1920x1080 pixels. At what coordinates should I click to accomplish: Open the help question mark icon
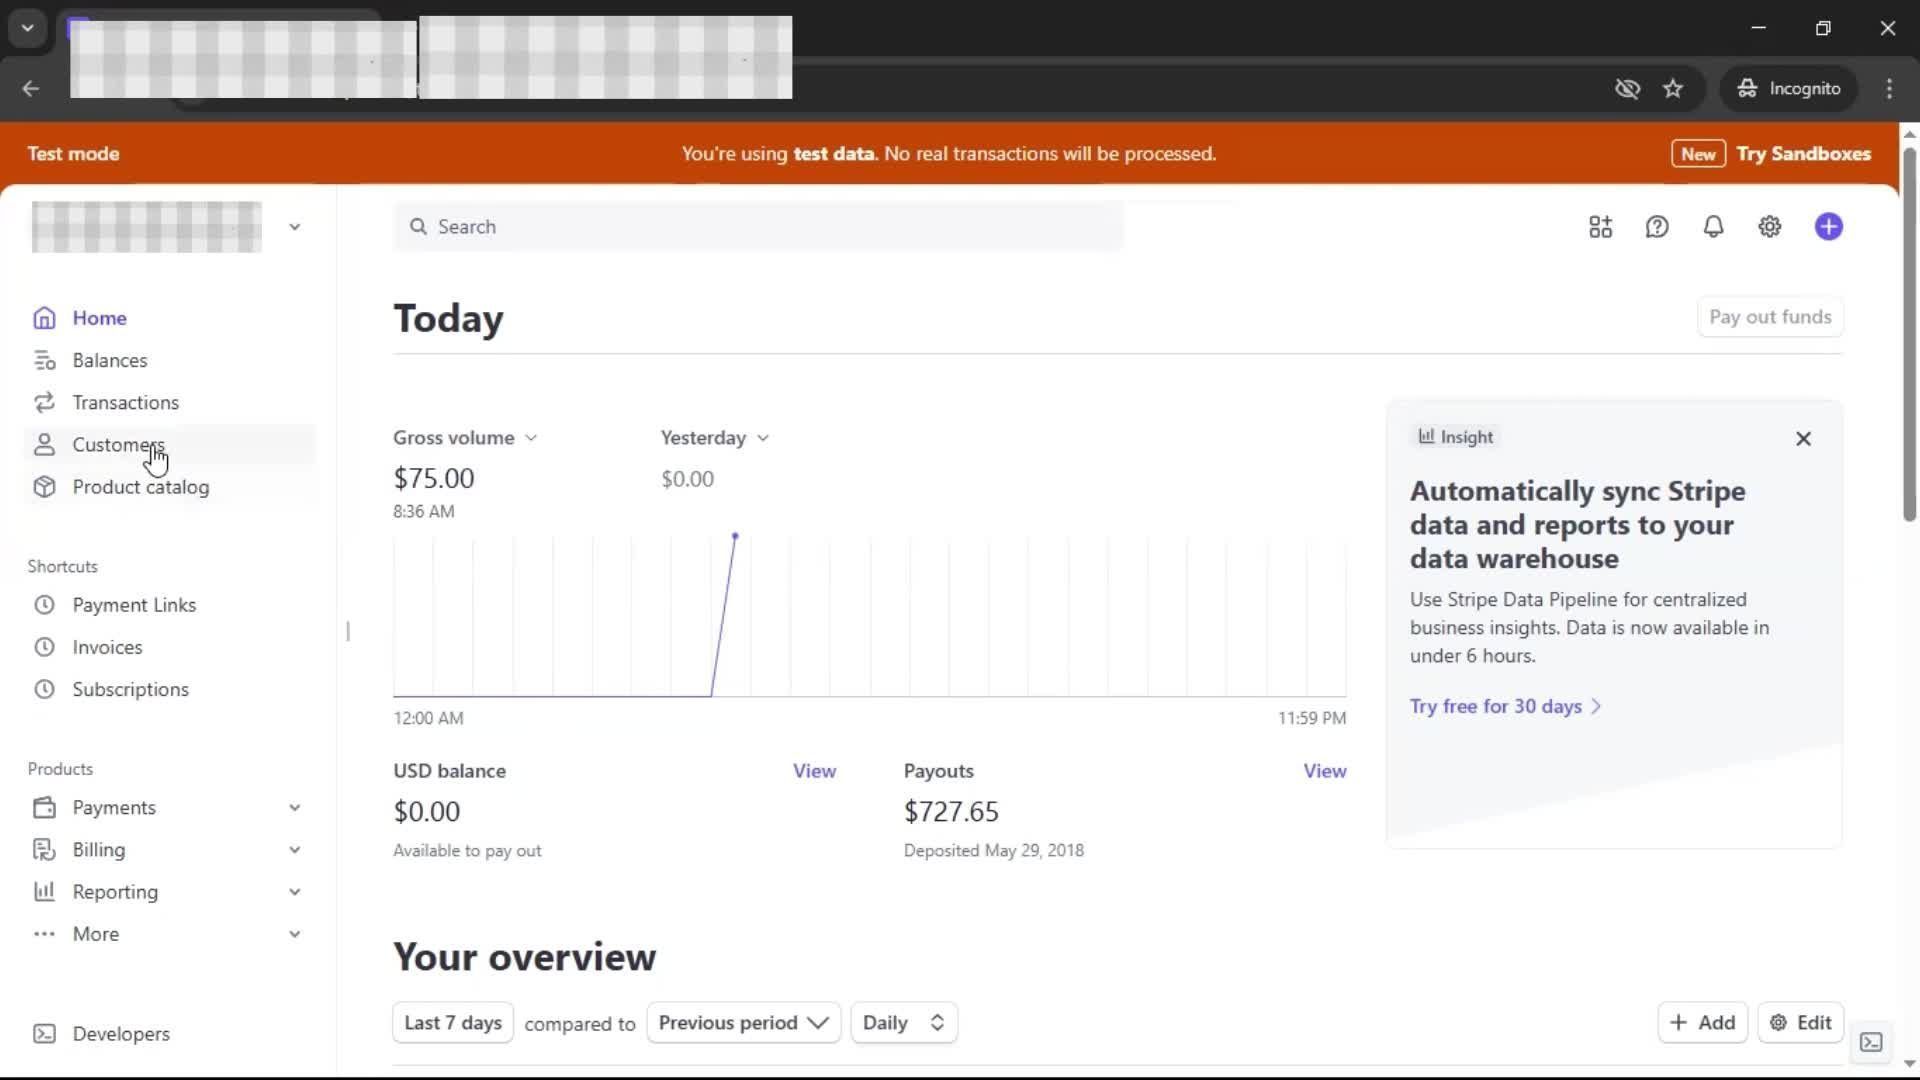coord(1657,227)
